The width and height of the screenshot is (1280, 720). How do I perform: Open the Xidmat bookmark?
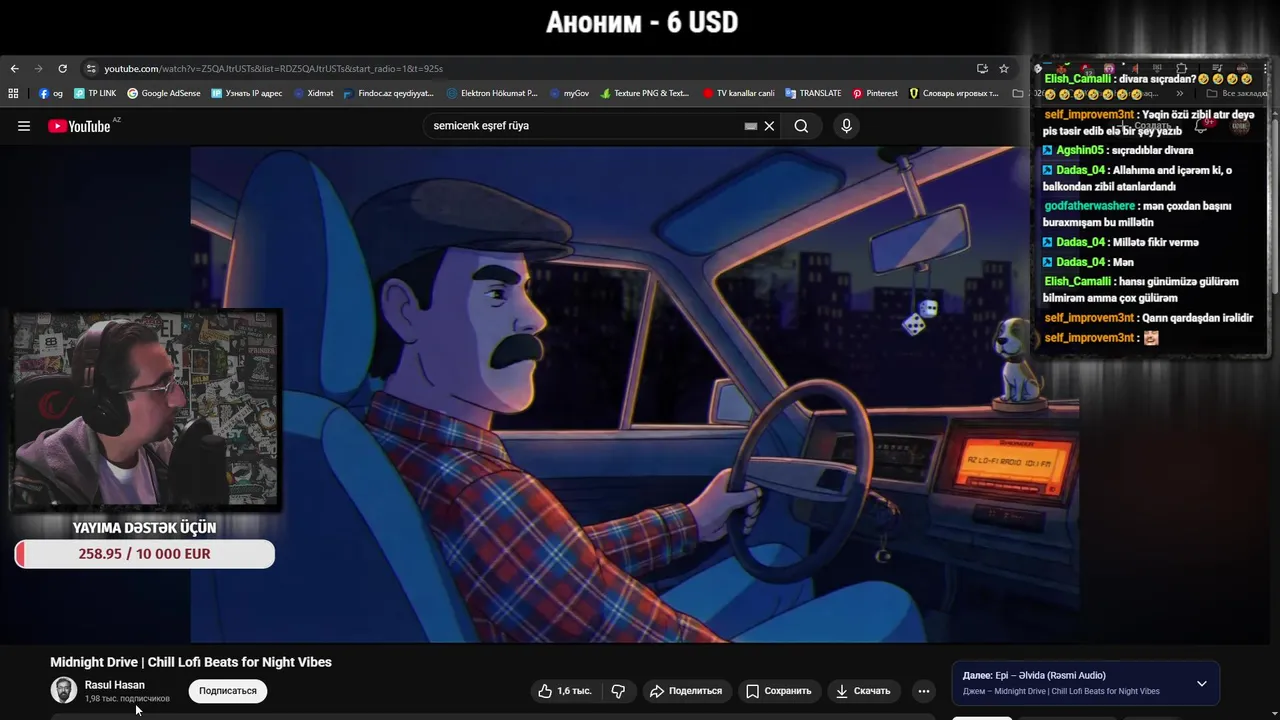pyautogui.click(x=313, y=93)
